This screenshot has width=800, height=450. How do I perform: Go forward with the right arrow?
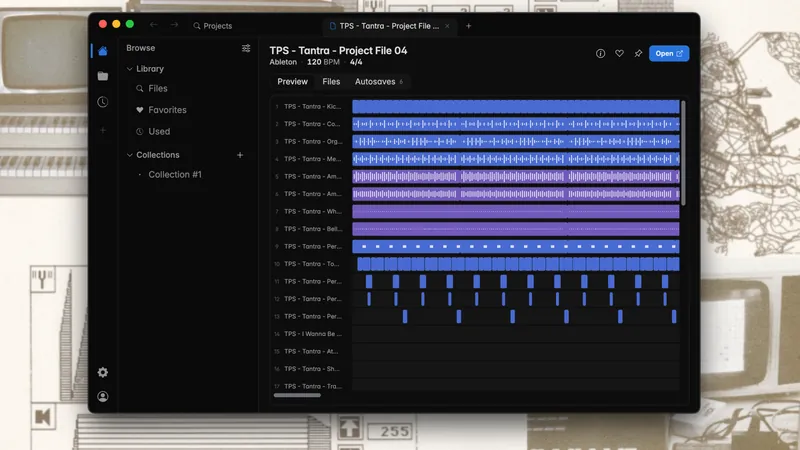[x=174, y=25]
